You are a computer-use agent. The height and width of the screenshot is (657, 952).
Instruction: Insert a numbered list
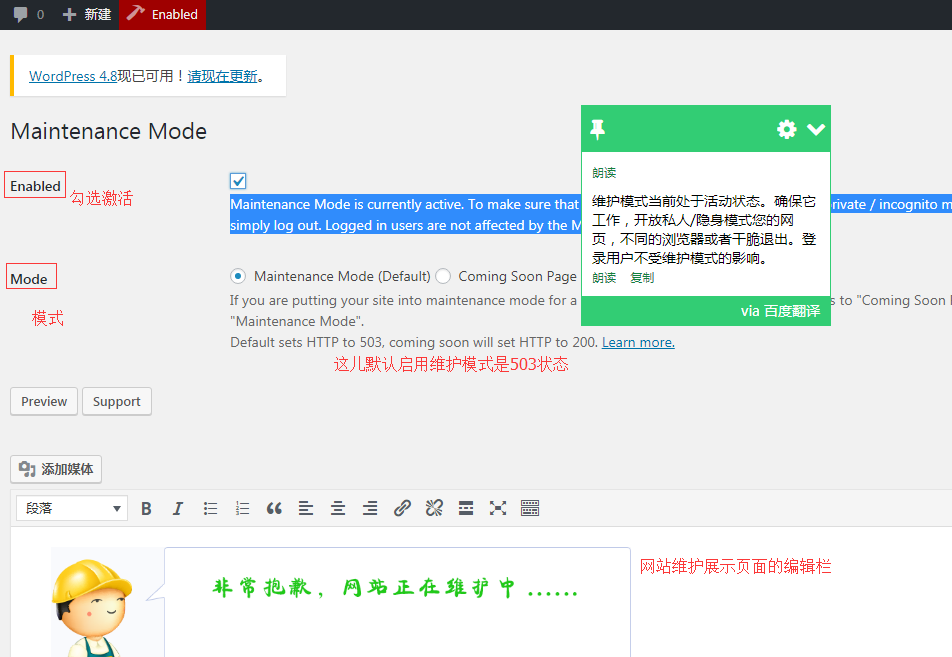(242, 508)
